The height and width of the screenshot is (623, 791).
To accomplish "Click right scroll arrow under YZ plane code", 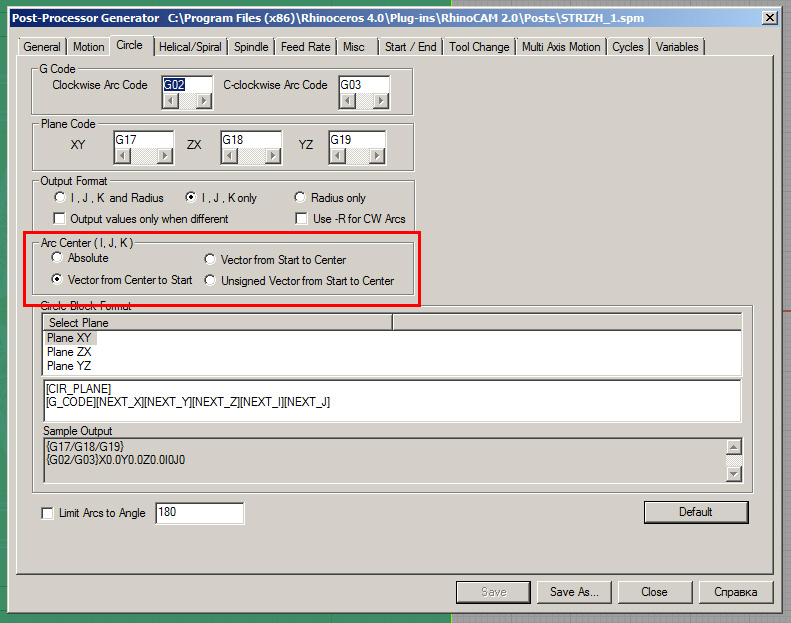I will pyautogui.click(x=377, y=156).
